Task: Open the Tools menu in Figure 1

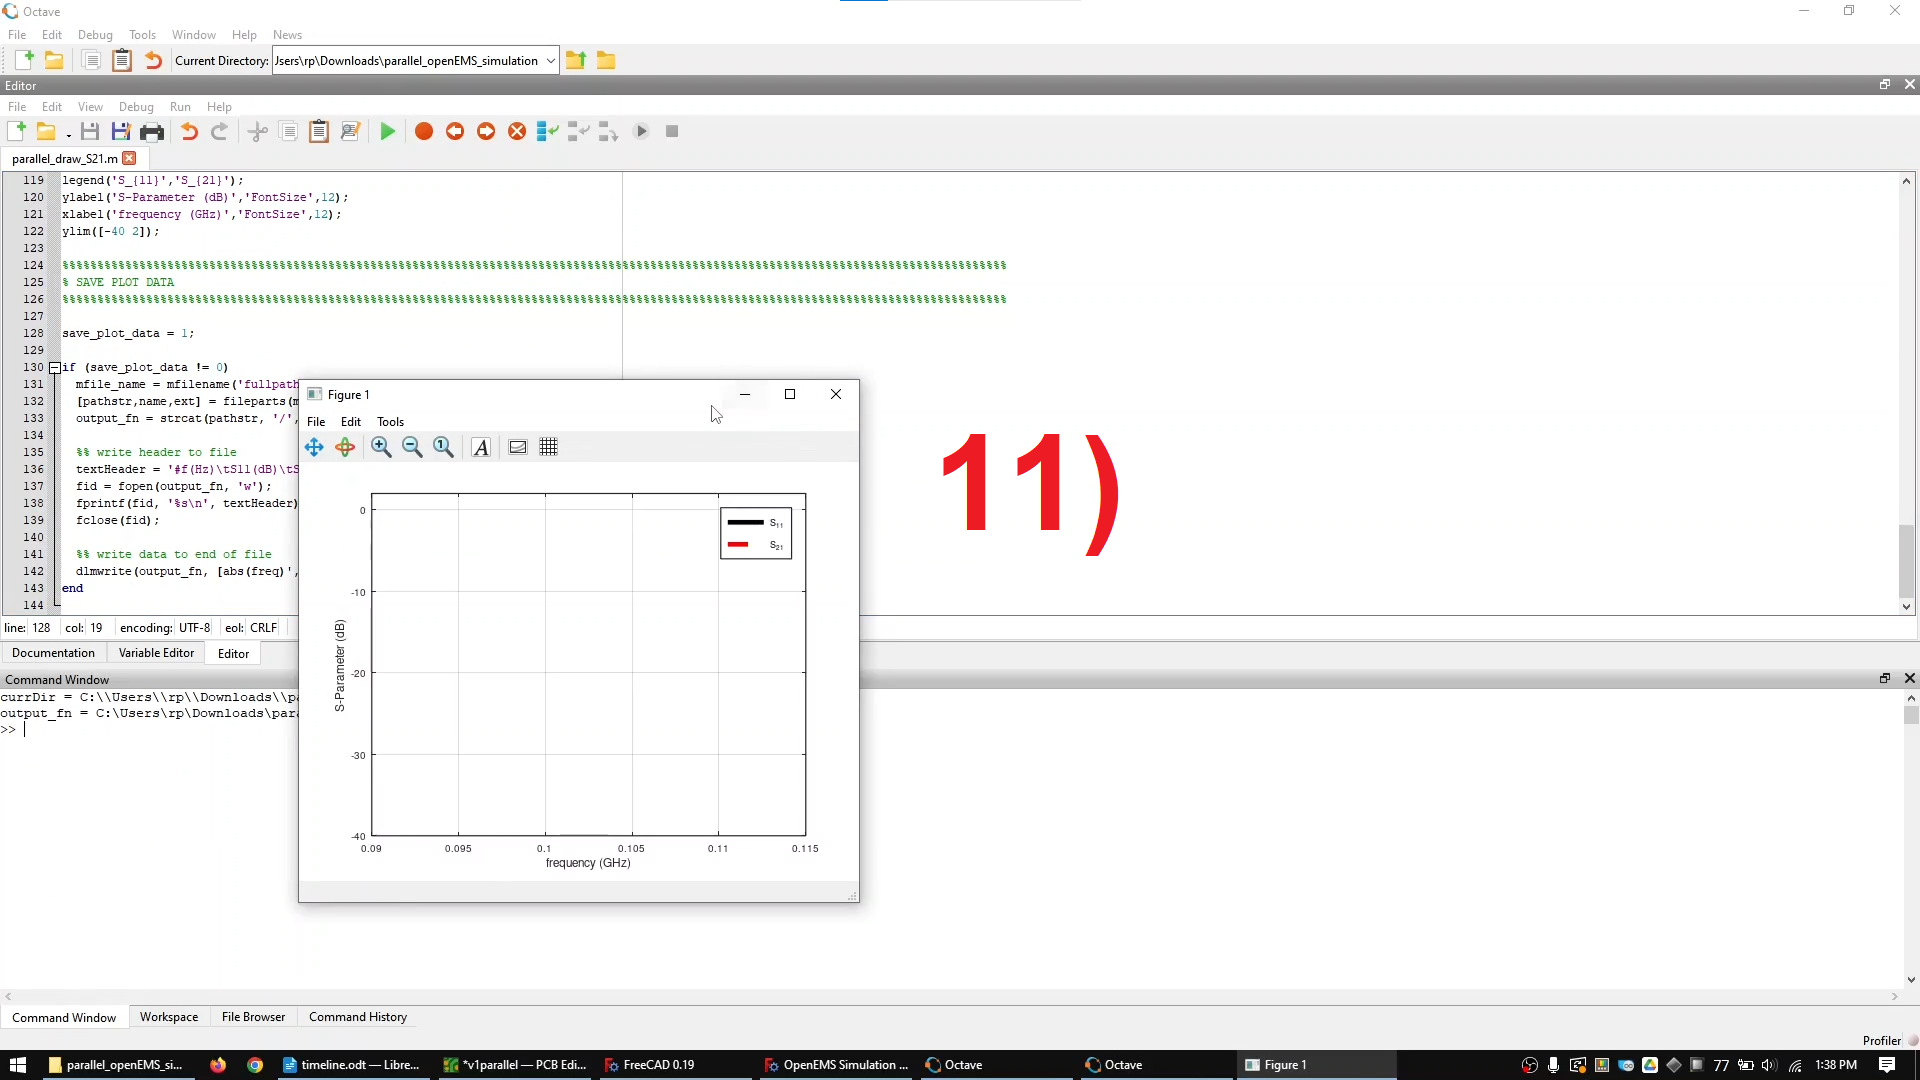Action: [x=390, y=421]
